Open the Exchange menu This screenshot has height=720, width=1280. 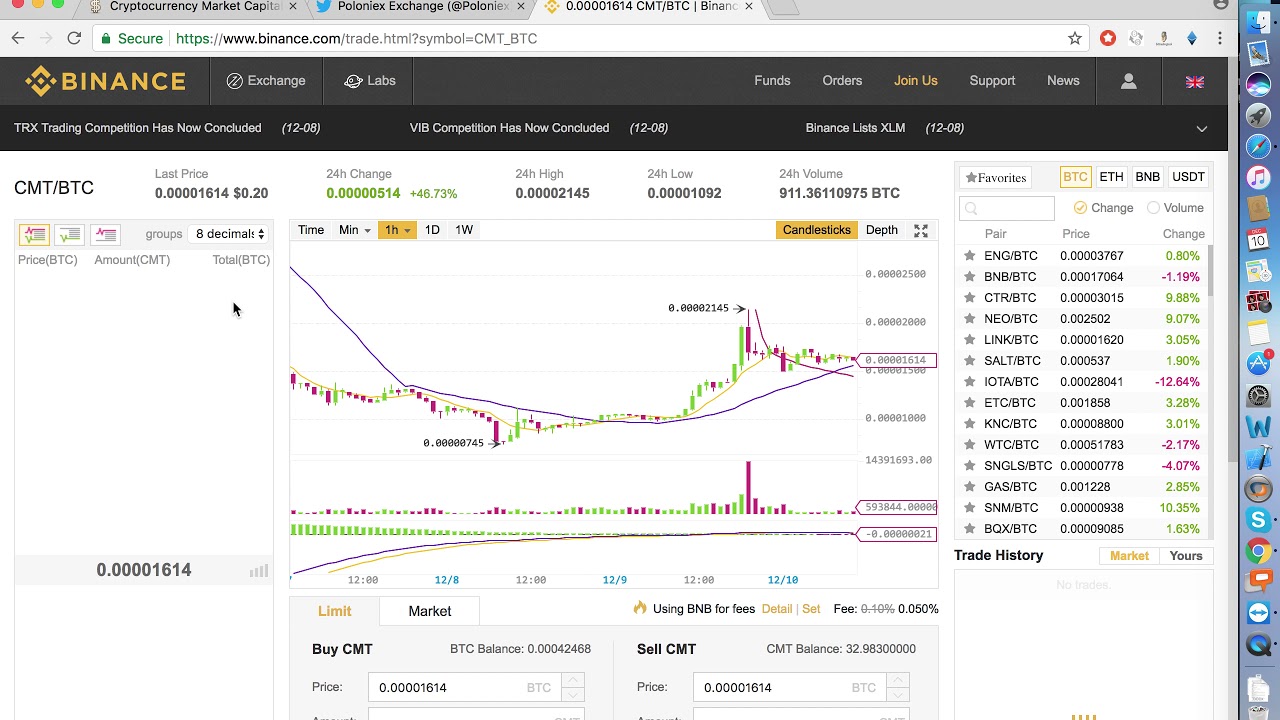point(266,81)
